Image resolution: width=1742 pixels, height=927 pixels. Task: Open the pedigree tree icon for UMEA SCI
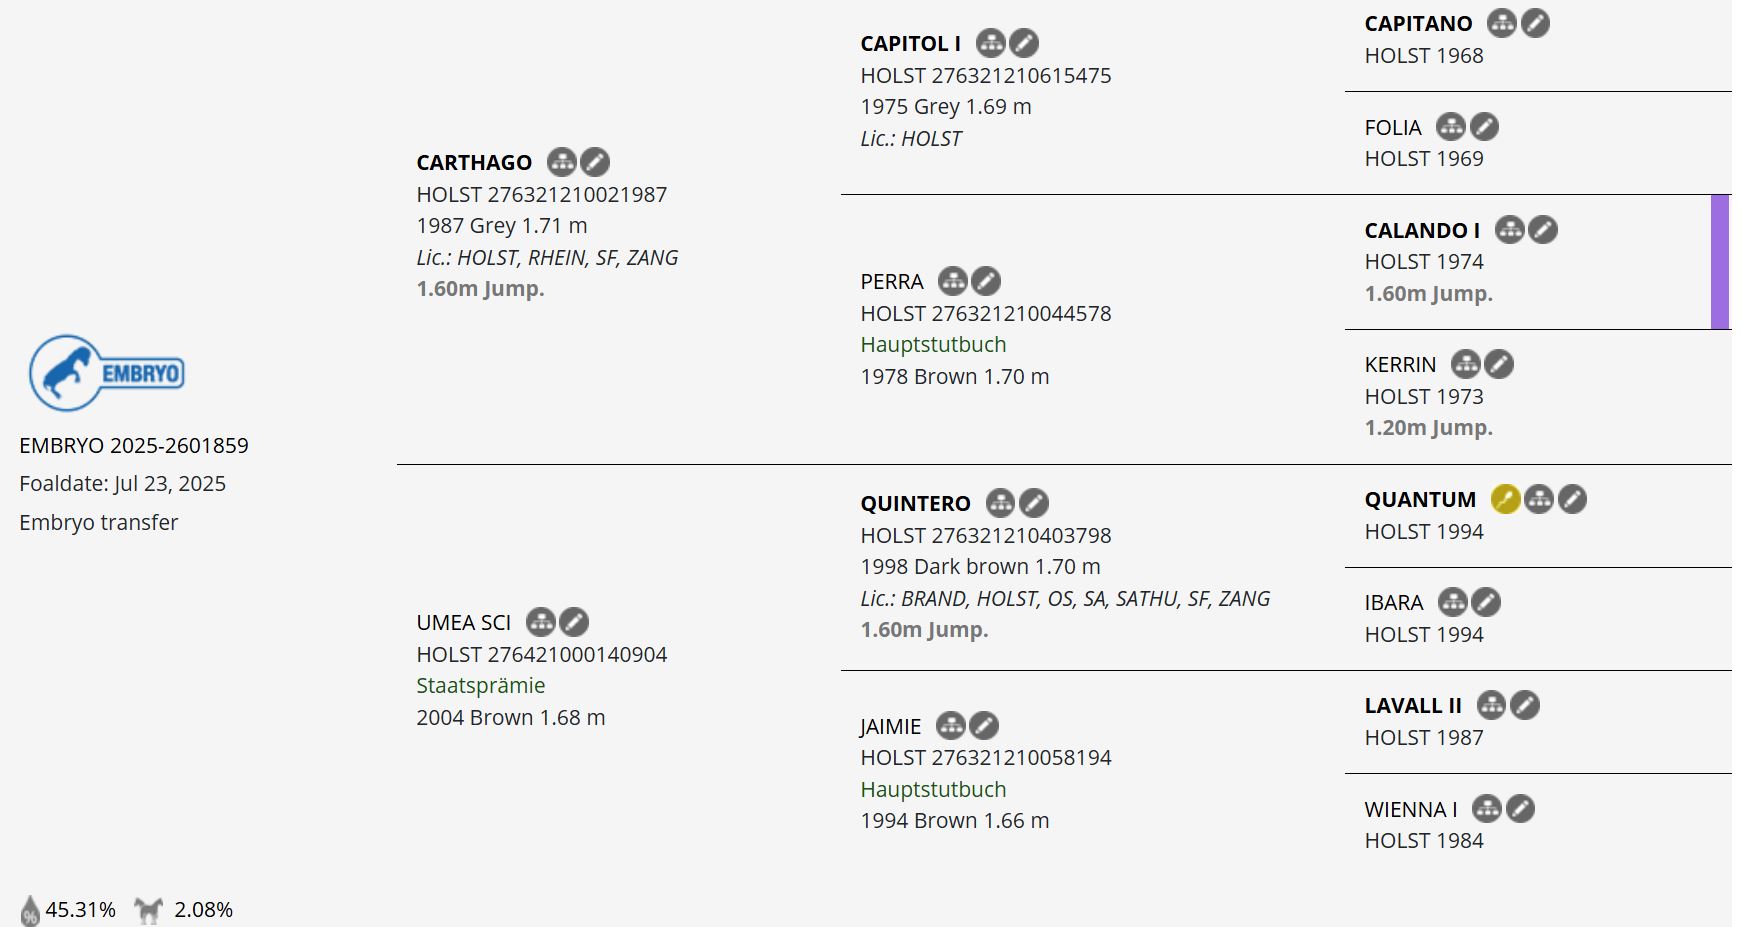[540, 622]
